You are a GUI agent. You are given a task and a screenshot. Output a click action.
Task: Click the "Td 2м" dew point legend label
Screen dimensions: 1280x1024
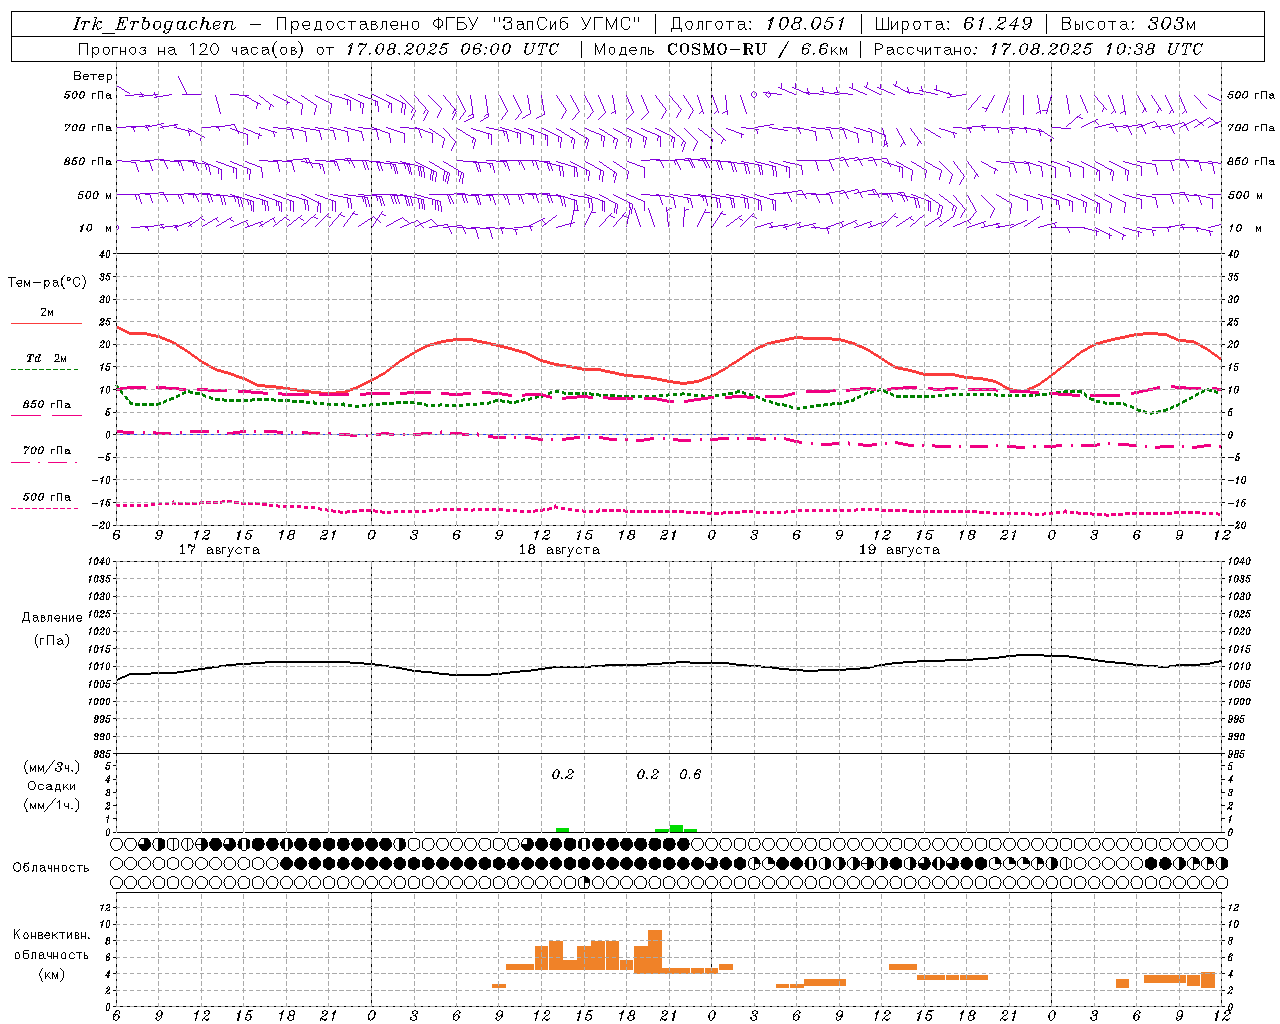(47, 358)
